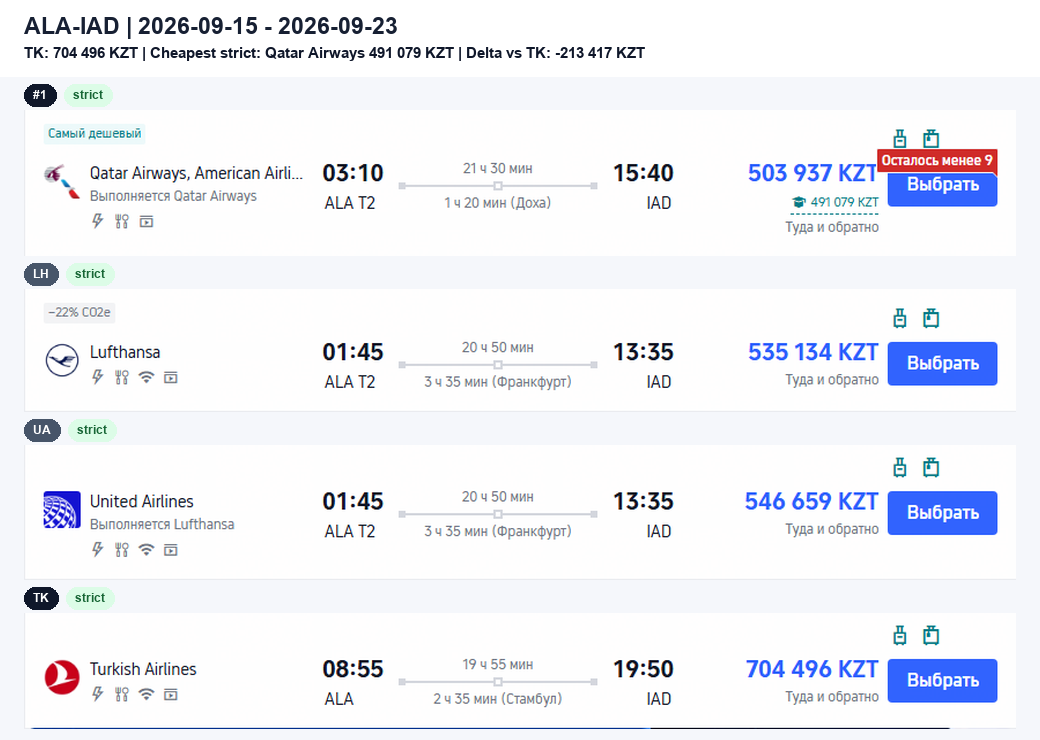Click the Доха layover marker on route line
1040x740 pixels.
497,186
